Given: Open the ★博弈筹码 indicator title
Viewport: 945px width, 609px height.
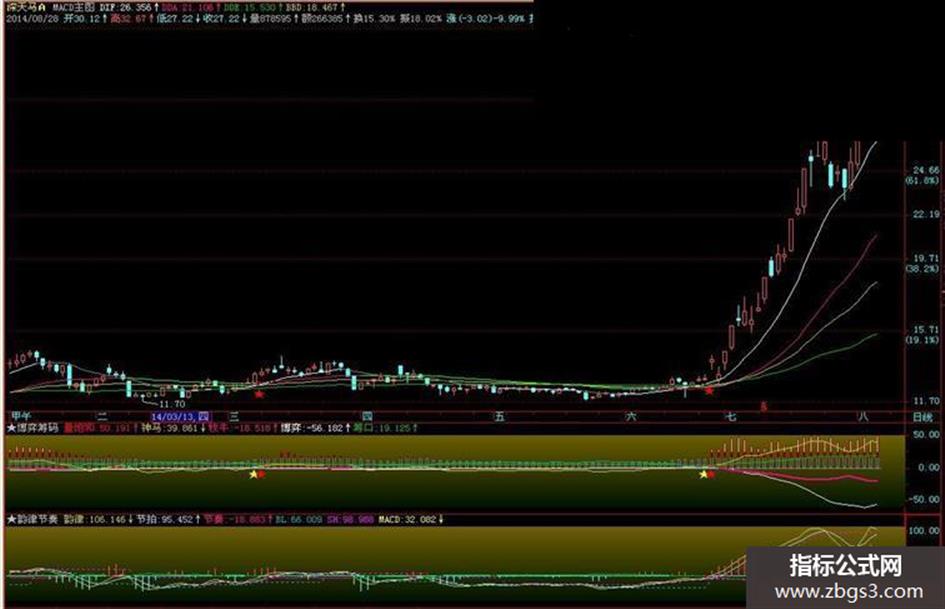Looking at the screenshot, I should [x=33, y=428].
